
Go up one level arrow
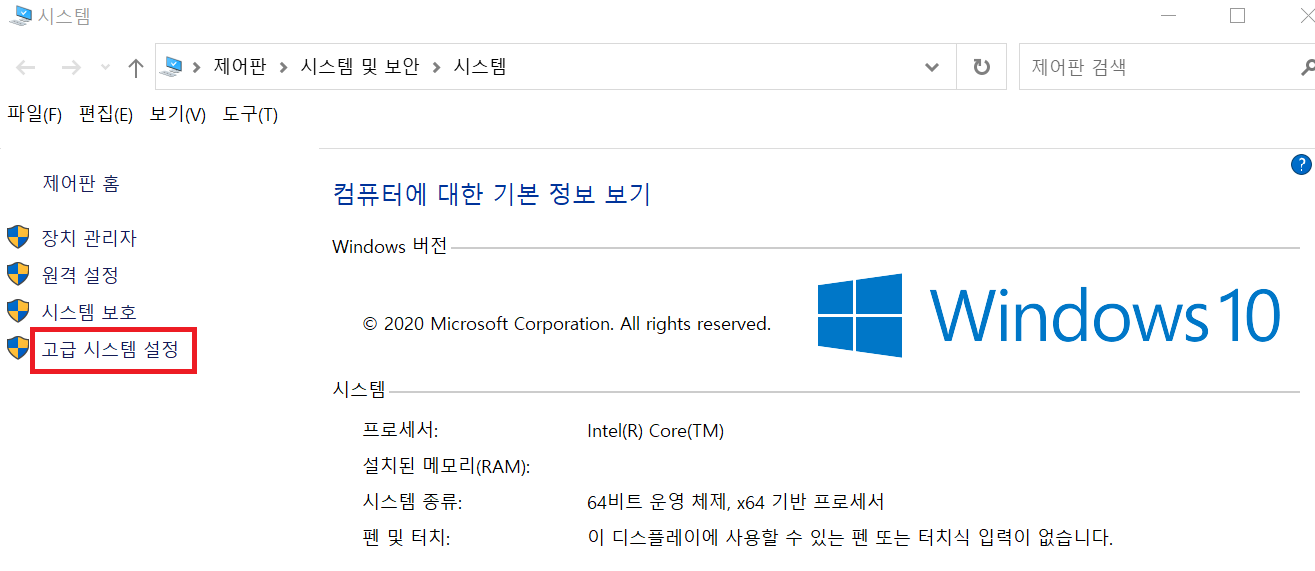pos(136,68)
